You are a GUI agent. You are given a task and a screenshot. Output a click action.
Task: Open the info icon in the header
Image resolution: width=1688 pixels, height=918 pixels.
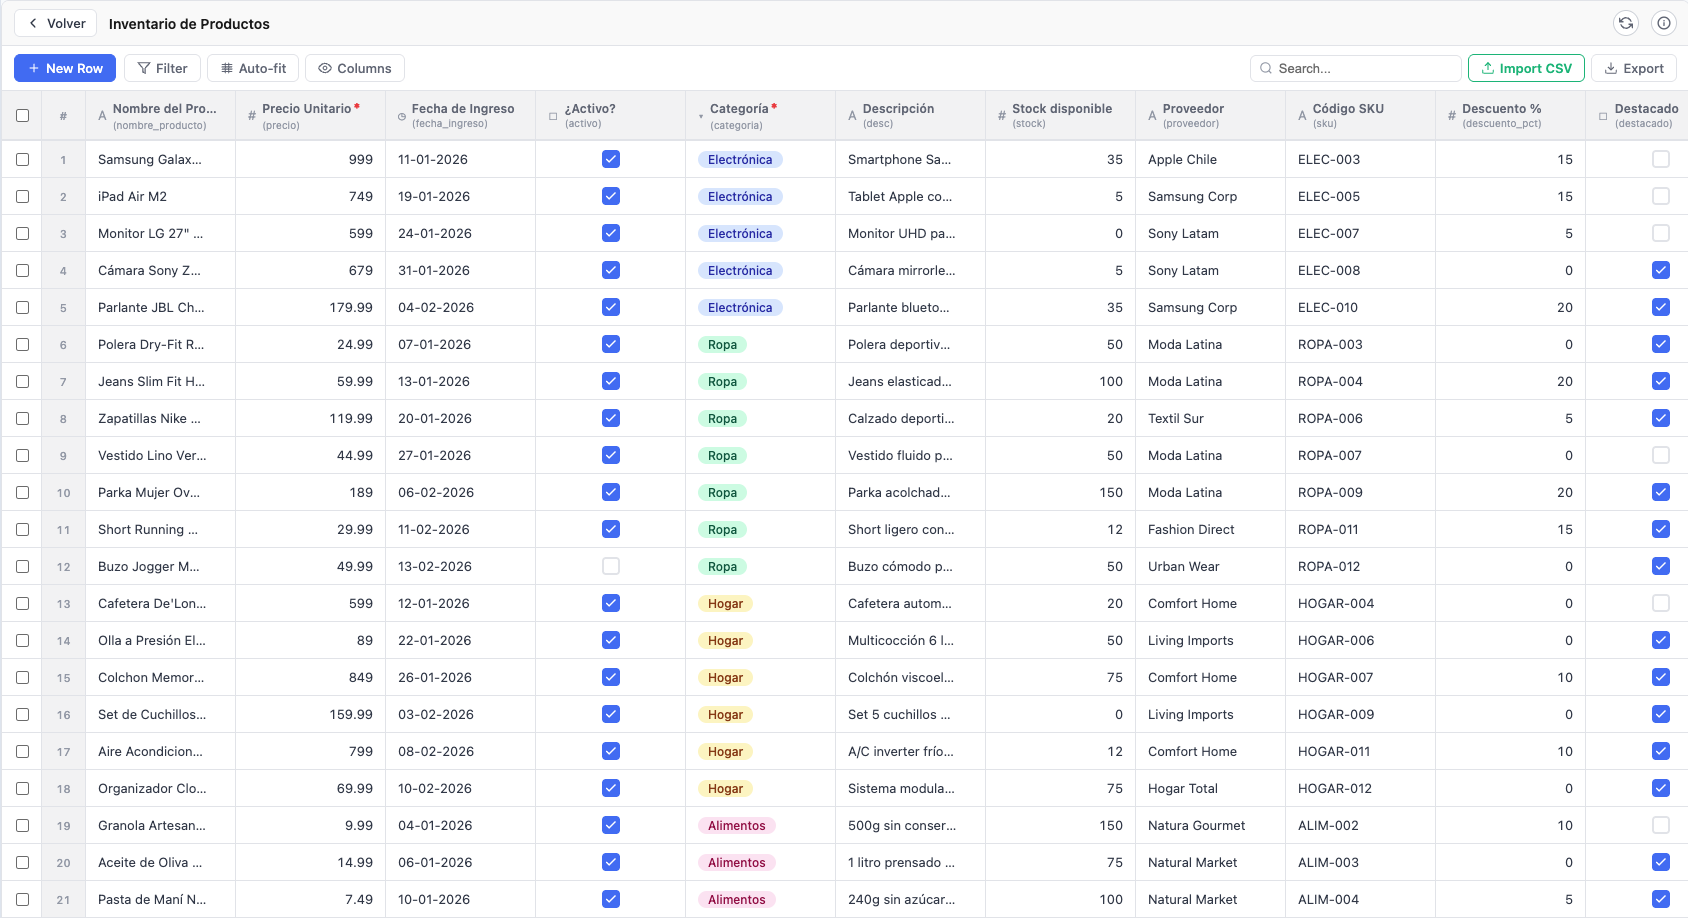pyautogui.click(x=1664, y=22)
